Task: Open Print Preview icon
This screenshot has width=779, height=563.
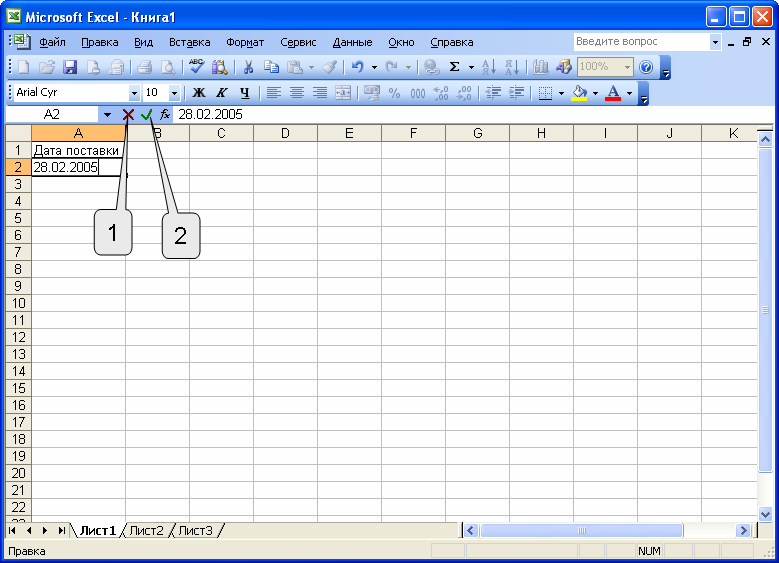Action: tap(168, 67)
